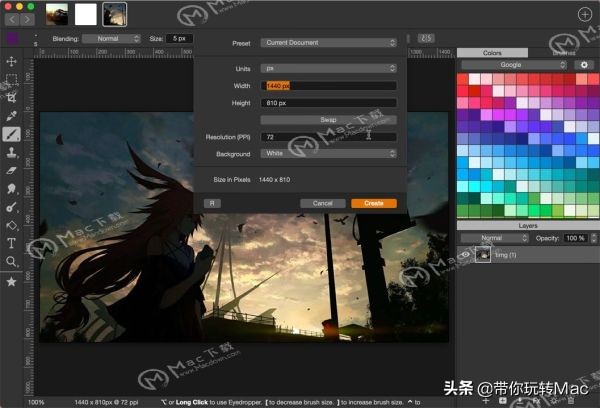Open the layer blend mode Normal dropdown

[x=494, y=238]
